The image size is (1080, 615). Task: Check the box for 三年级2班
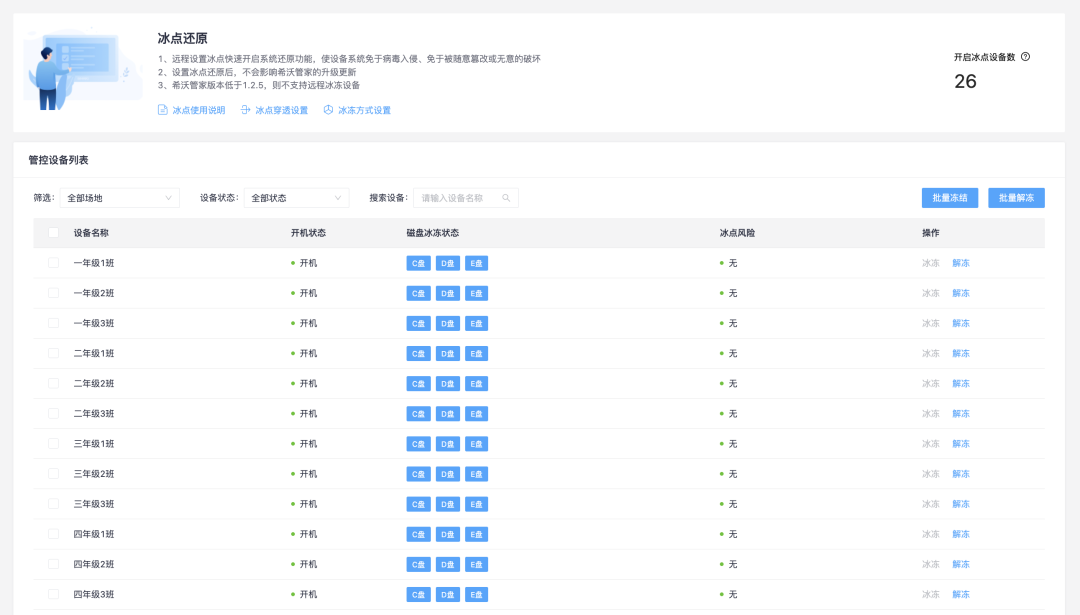(x=53, y=474)
